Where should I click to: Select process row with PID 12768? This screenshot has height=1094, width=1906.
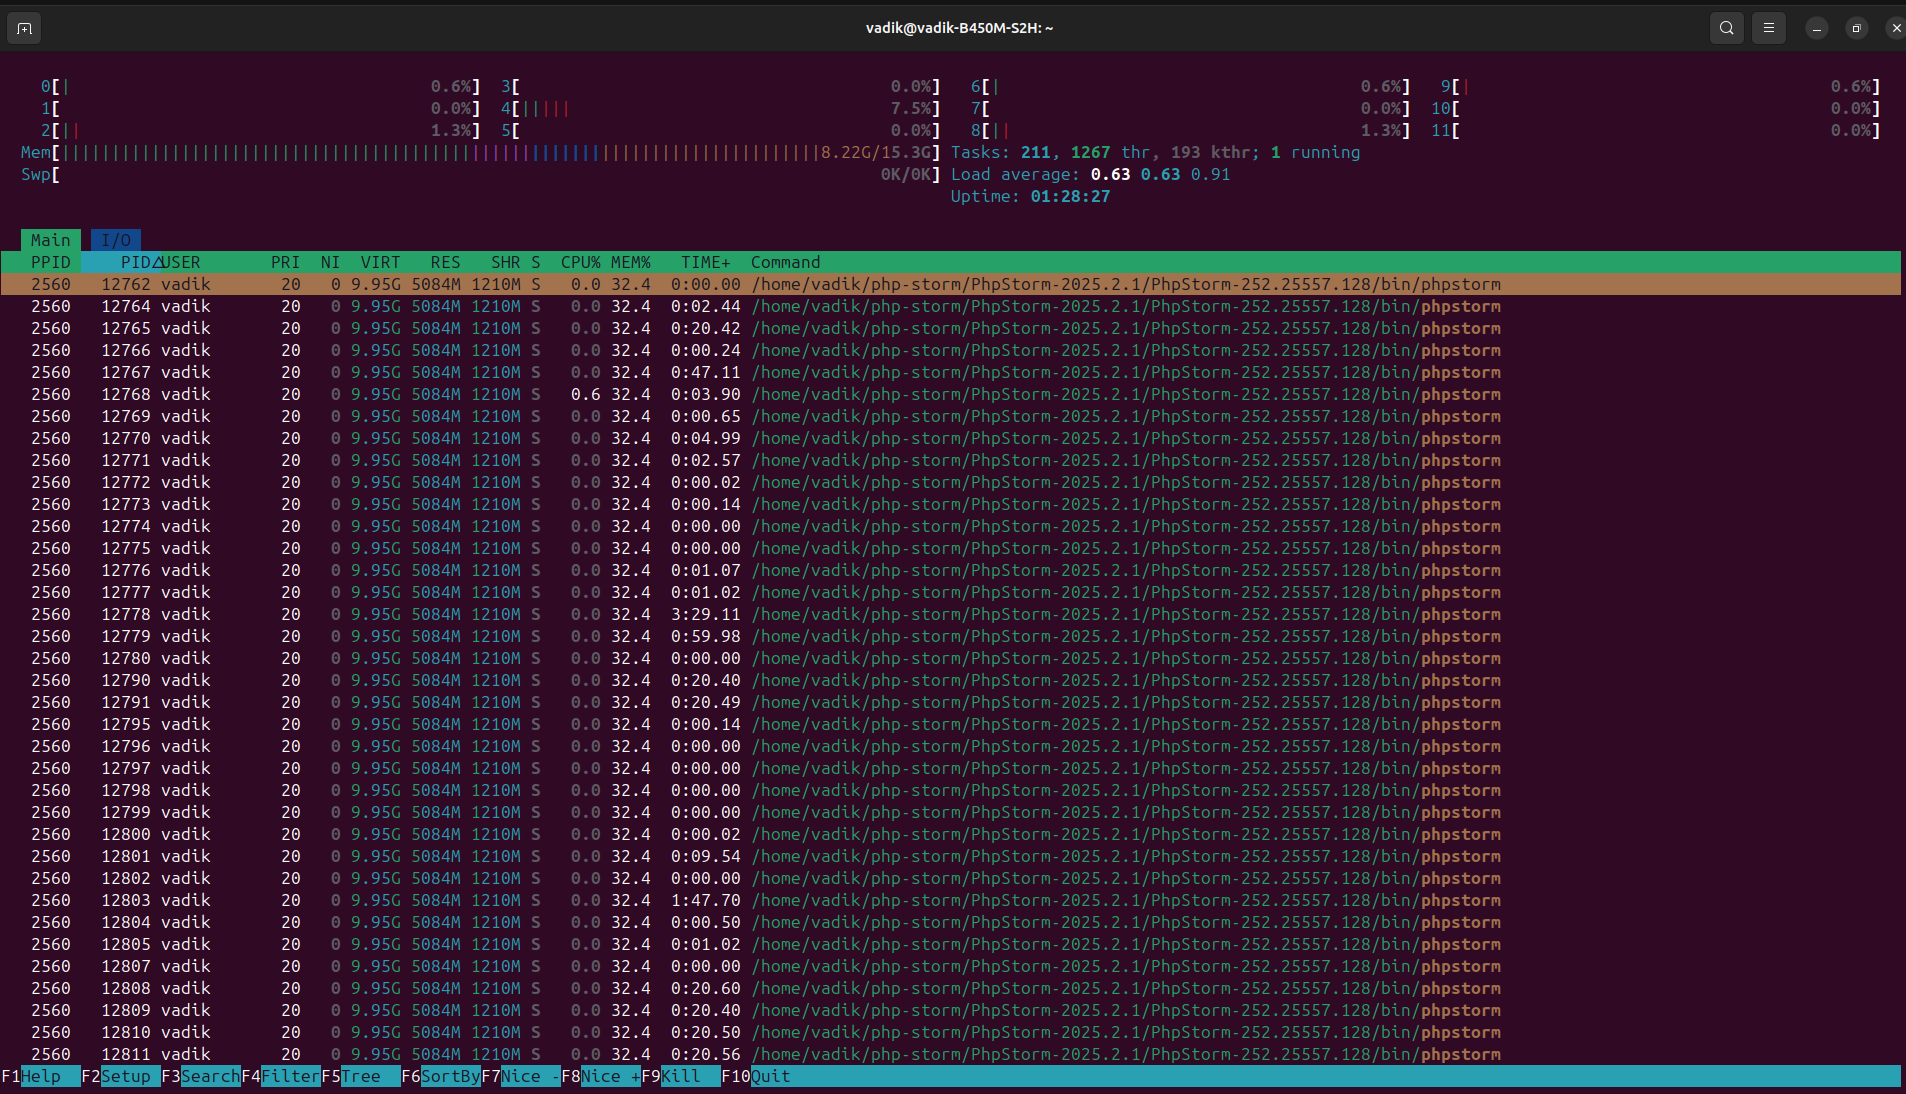pos(951,394)
